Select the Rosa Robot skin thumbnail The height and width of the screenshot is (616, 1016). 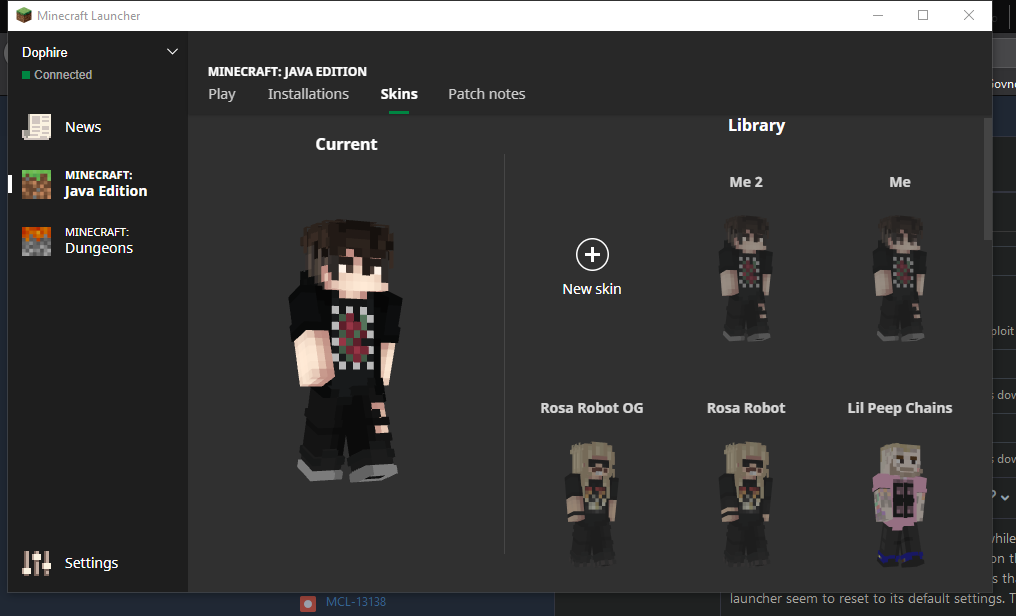pyautogui.click(x=746, y=504)
